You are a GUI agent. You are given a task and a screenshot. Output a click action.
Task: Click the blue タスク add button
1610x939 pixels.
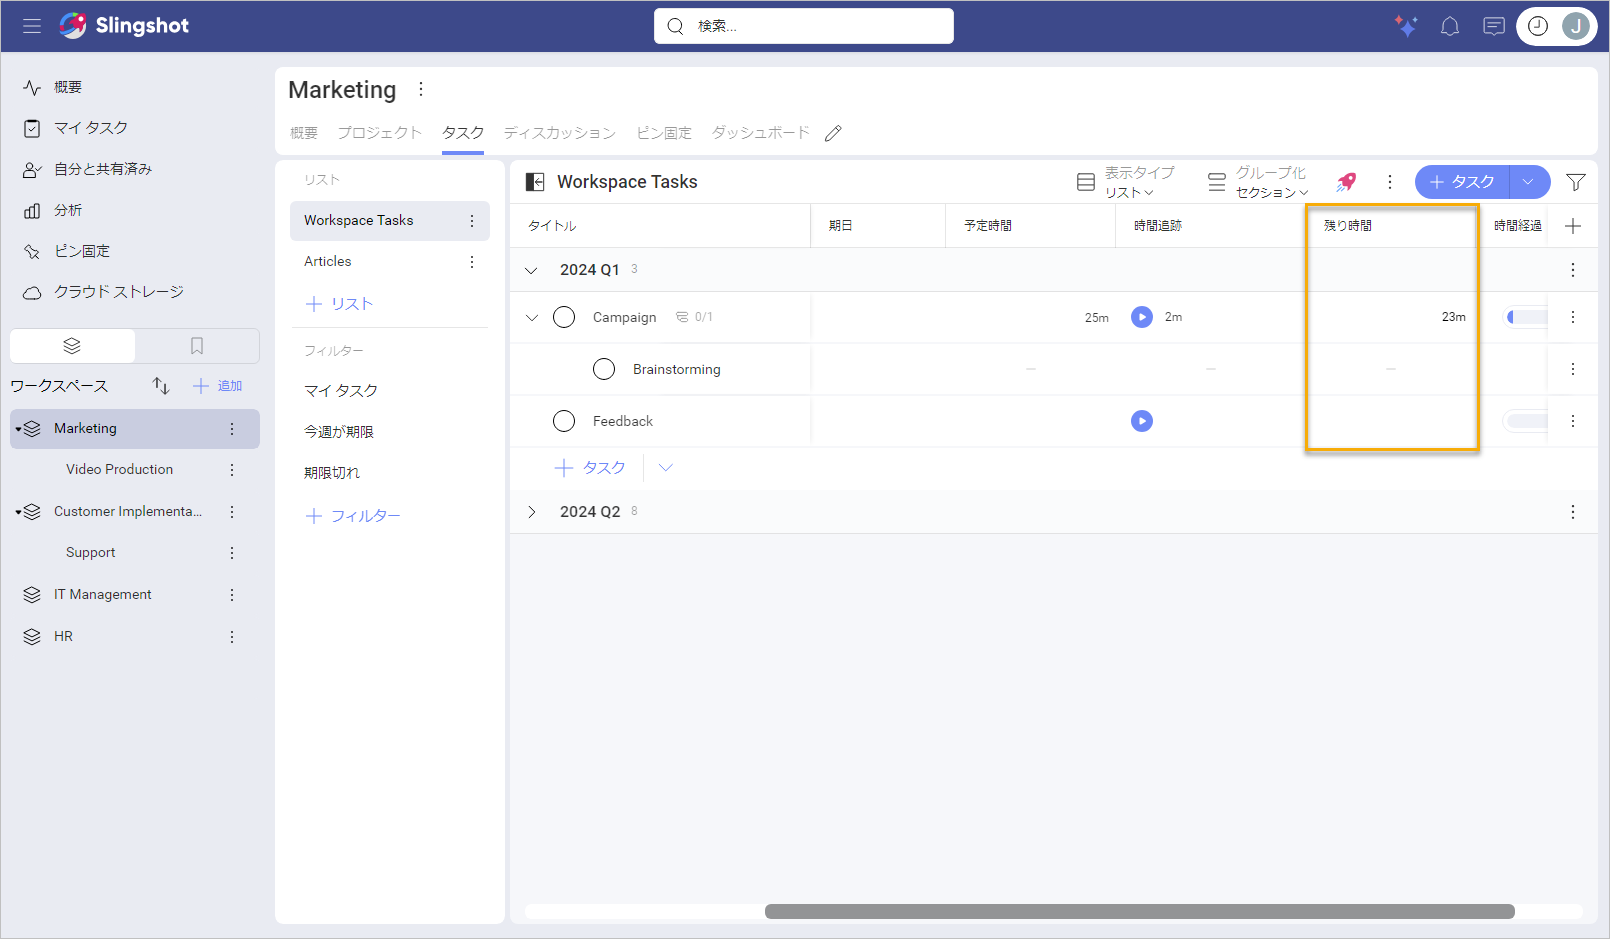[1462, 182]
